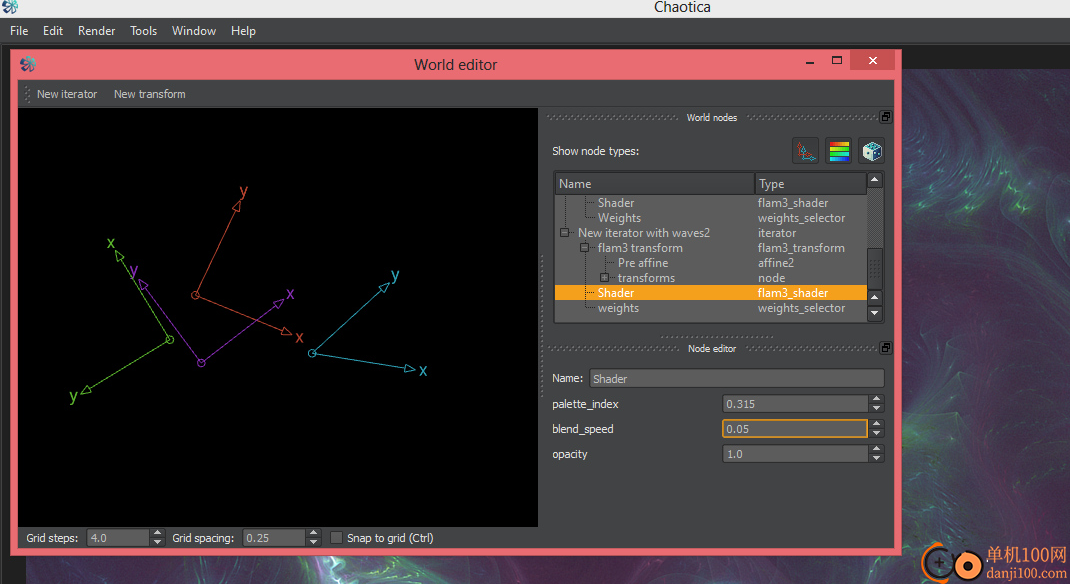Screen dimensions: 1070x584
Task: Click the purple transform x-axis arrowhead
Action: pyautogui.click(x=278, y=304)
